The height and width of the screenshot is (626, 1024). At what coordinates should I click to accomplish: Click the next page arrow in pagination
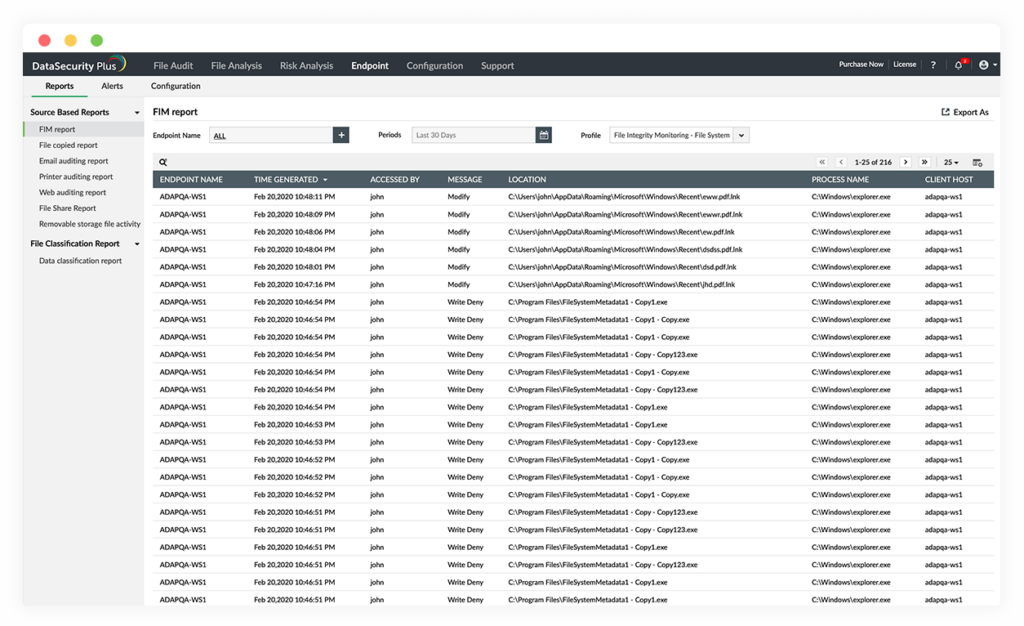pos(906,161)
